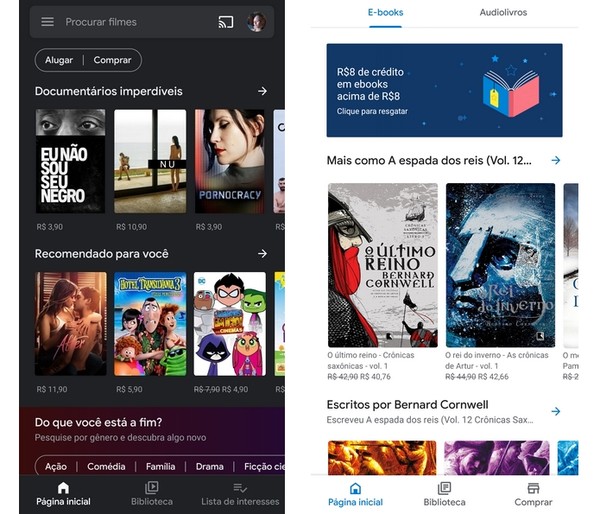The height and width of the screenshot is (514, 600).
Task: Choose the Família genre chip
Action: pos(161,467)
